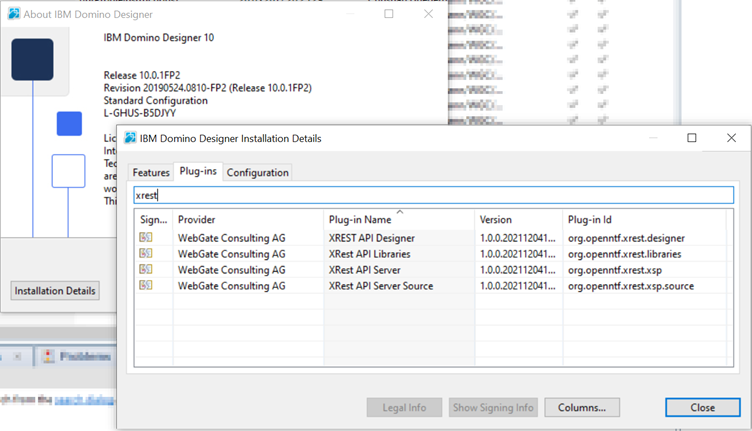Close the About IBM Domino Designer window
Screen dimensions: 752x431
pos(428,14)
